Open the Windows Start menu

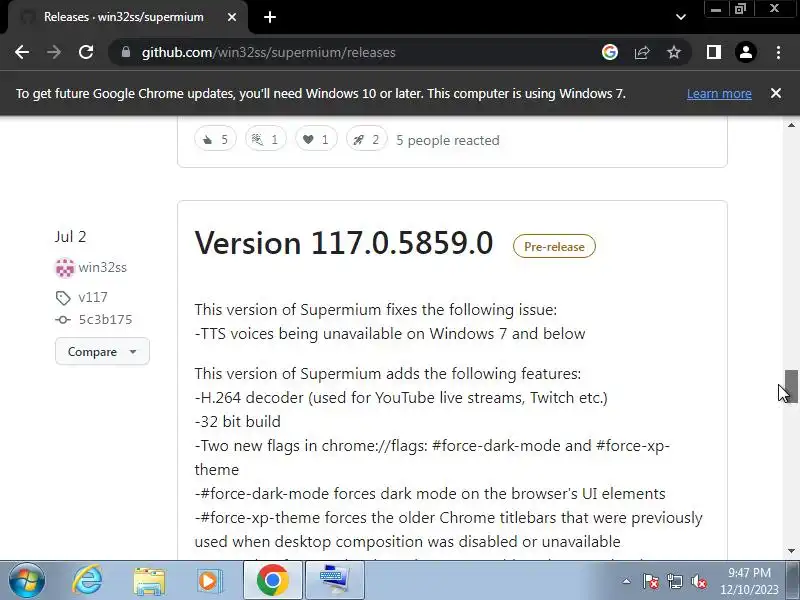[x=26, y=581]
